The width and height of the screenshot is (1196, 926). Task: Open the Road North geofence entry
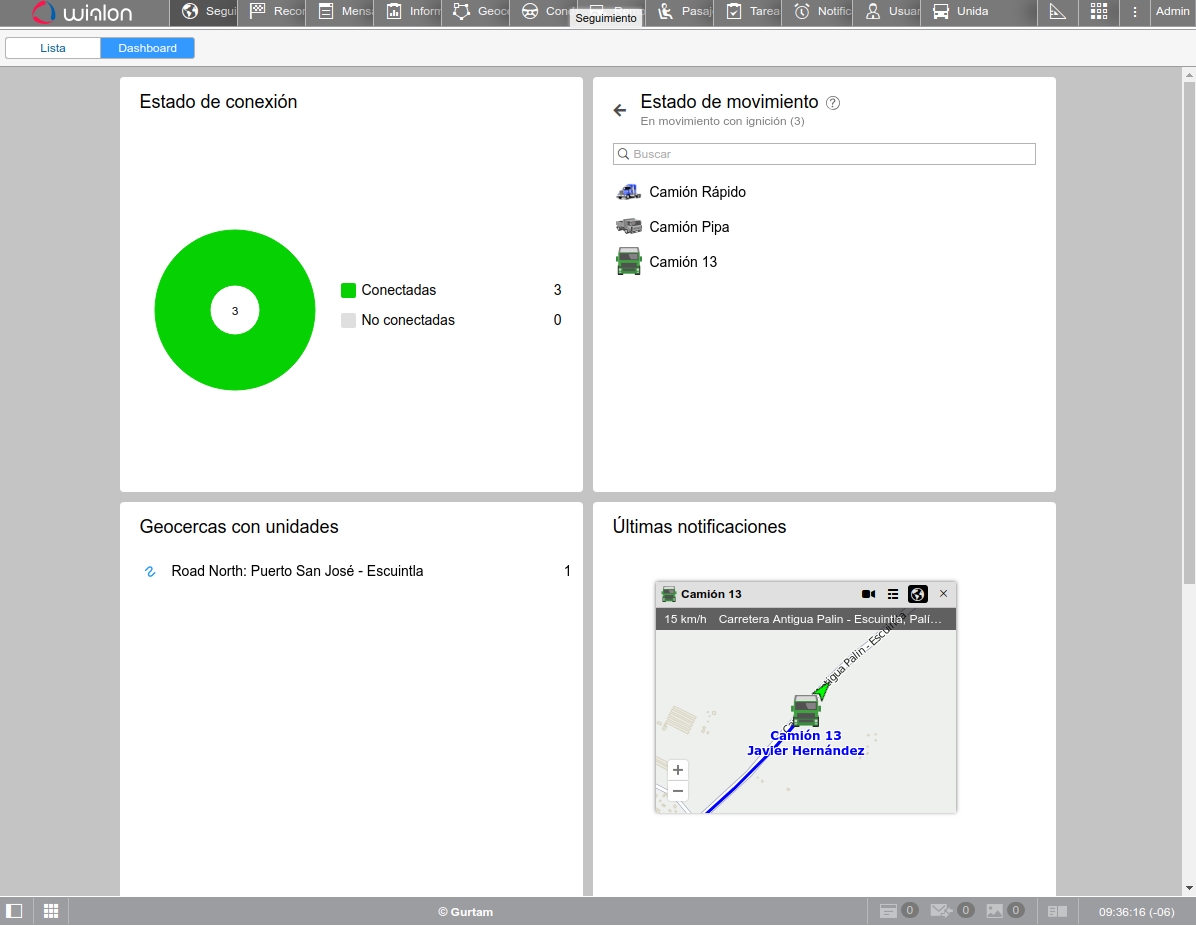[297, 571]
